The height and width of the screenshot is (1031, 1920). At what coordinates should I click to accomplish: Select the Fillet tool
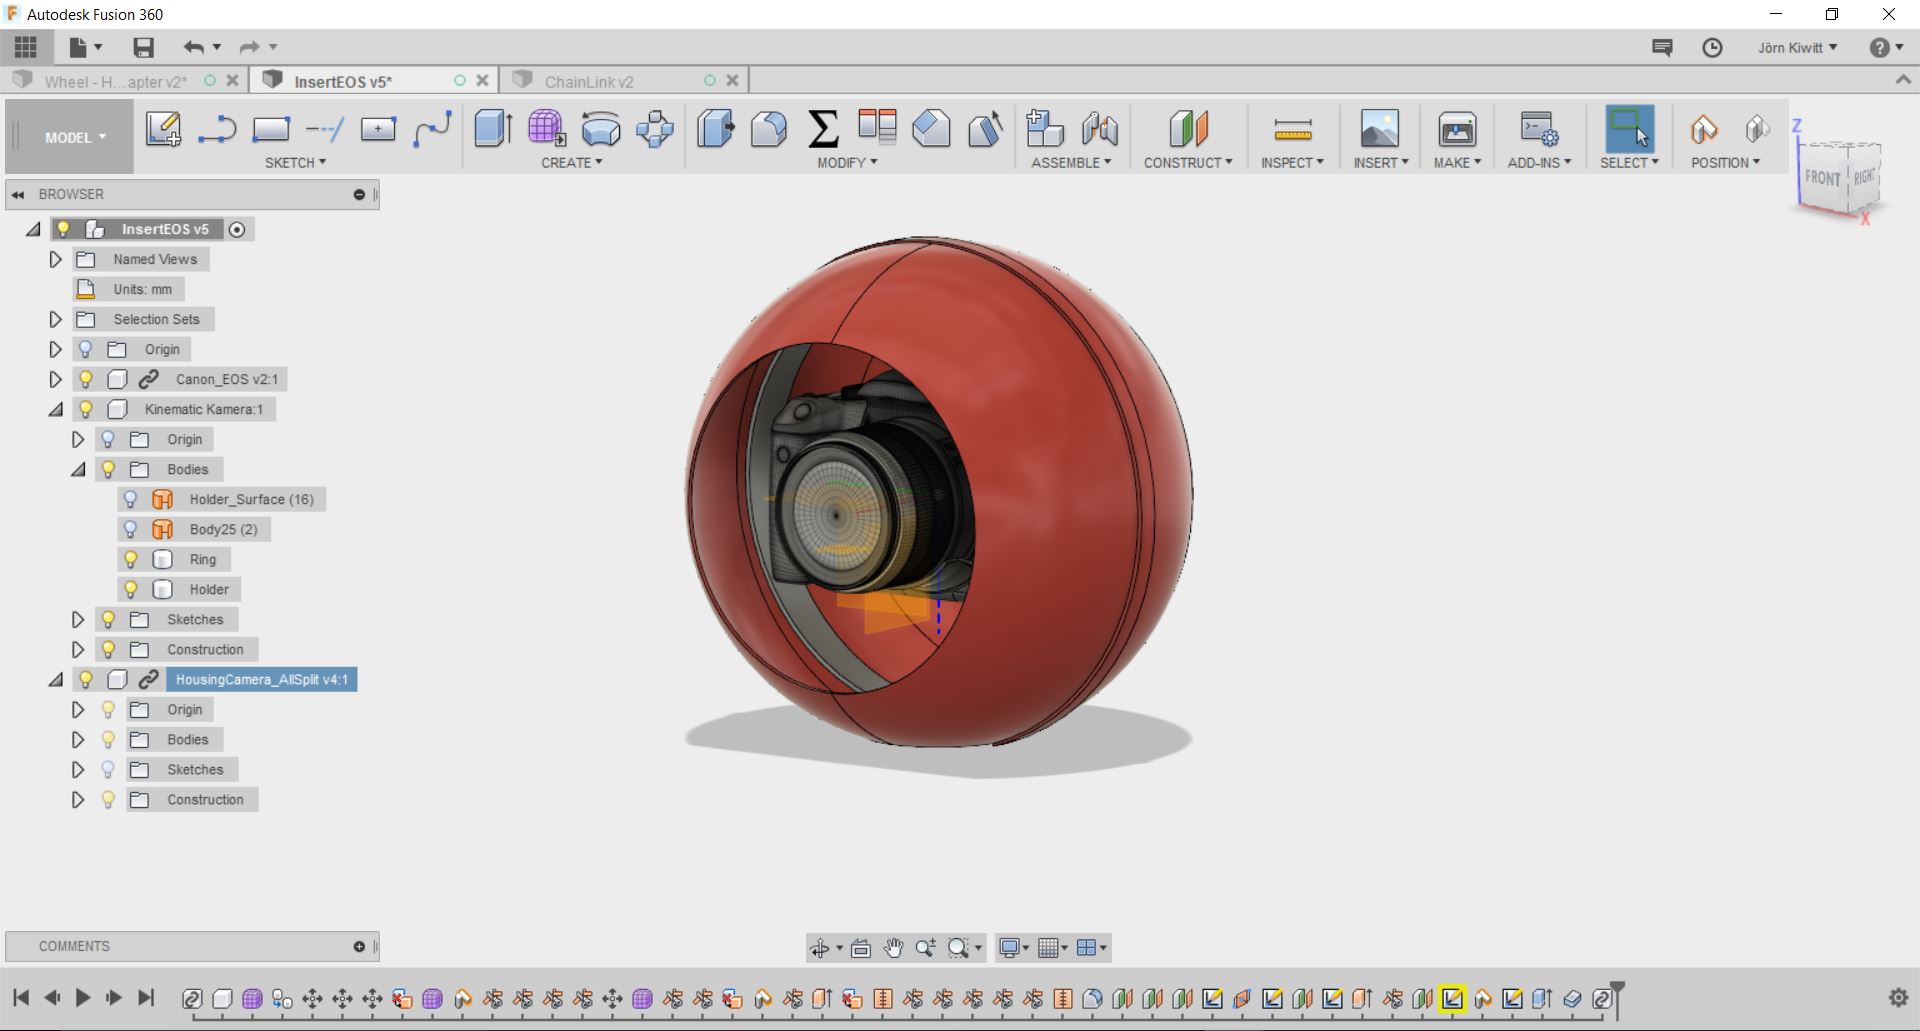tap(769, 129)
